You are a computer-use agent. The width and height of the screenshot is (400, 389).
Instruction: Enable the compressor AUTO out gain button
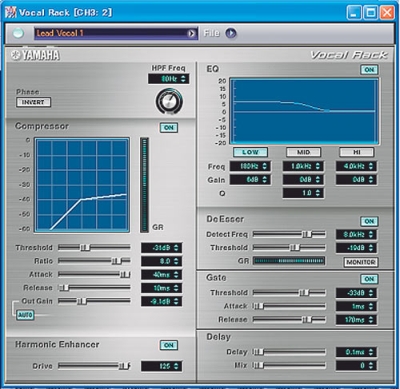pos(25,315)
